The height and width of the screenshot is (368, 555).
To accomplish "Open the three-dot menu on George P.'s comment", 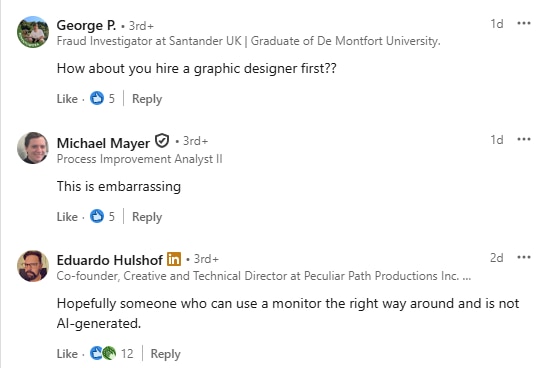I will pyautogui.click(x=523, y=23).
